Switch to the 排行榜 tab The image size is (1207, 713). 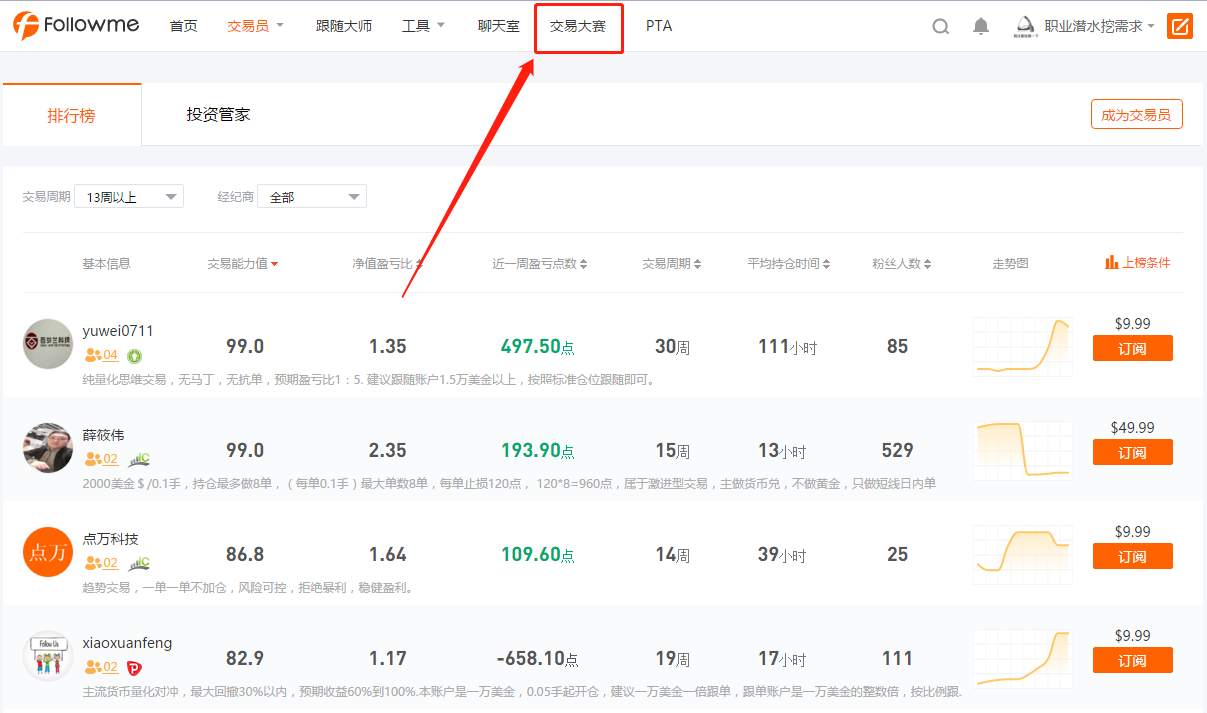pyautogui.click(x=72, y=115)
